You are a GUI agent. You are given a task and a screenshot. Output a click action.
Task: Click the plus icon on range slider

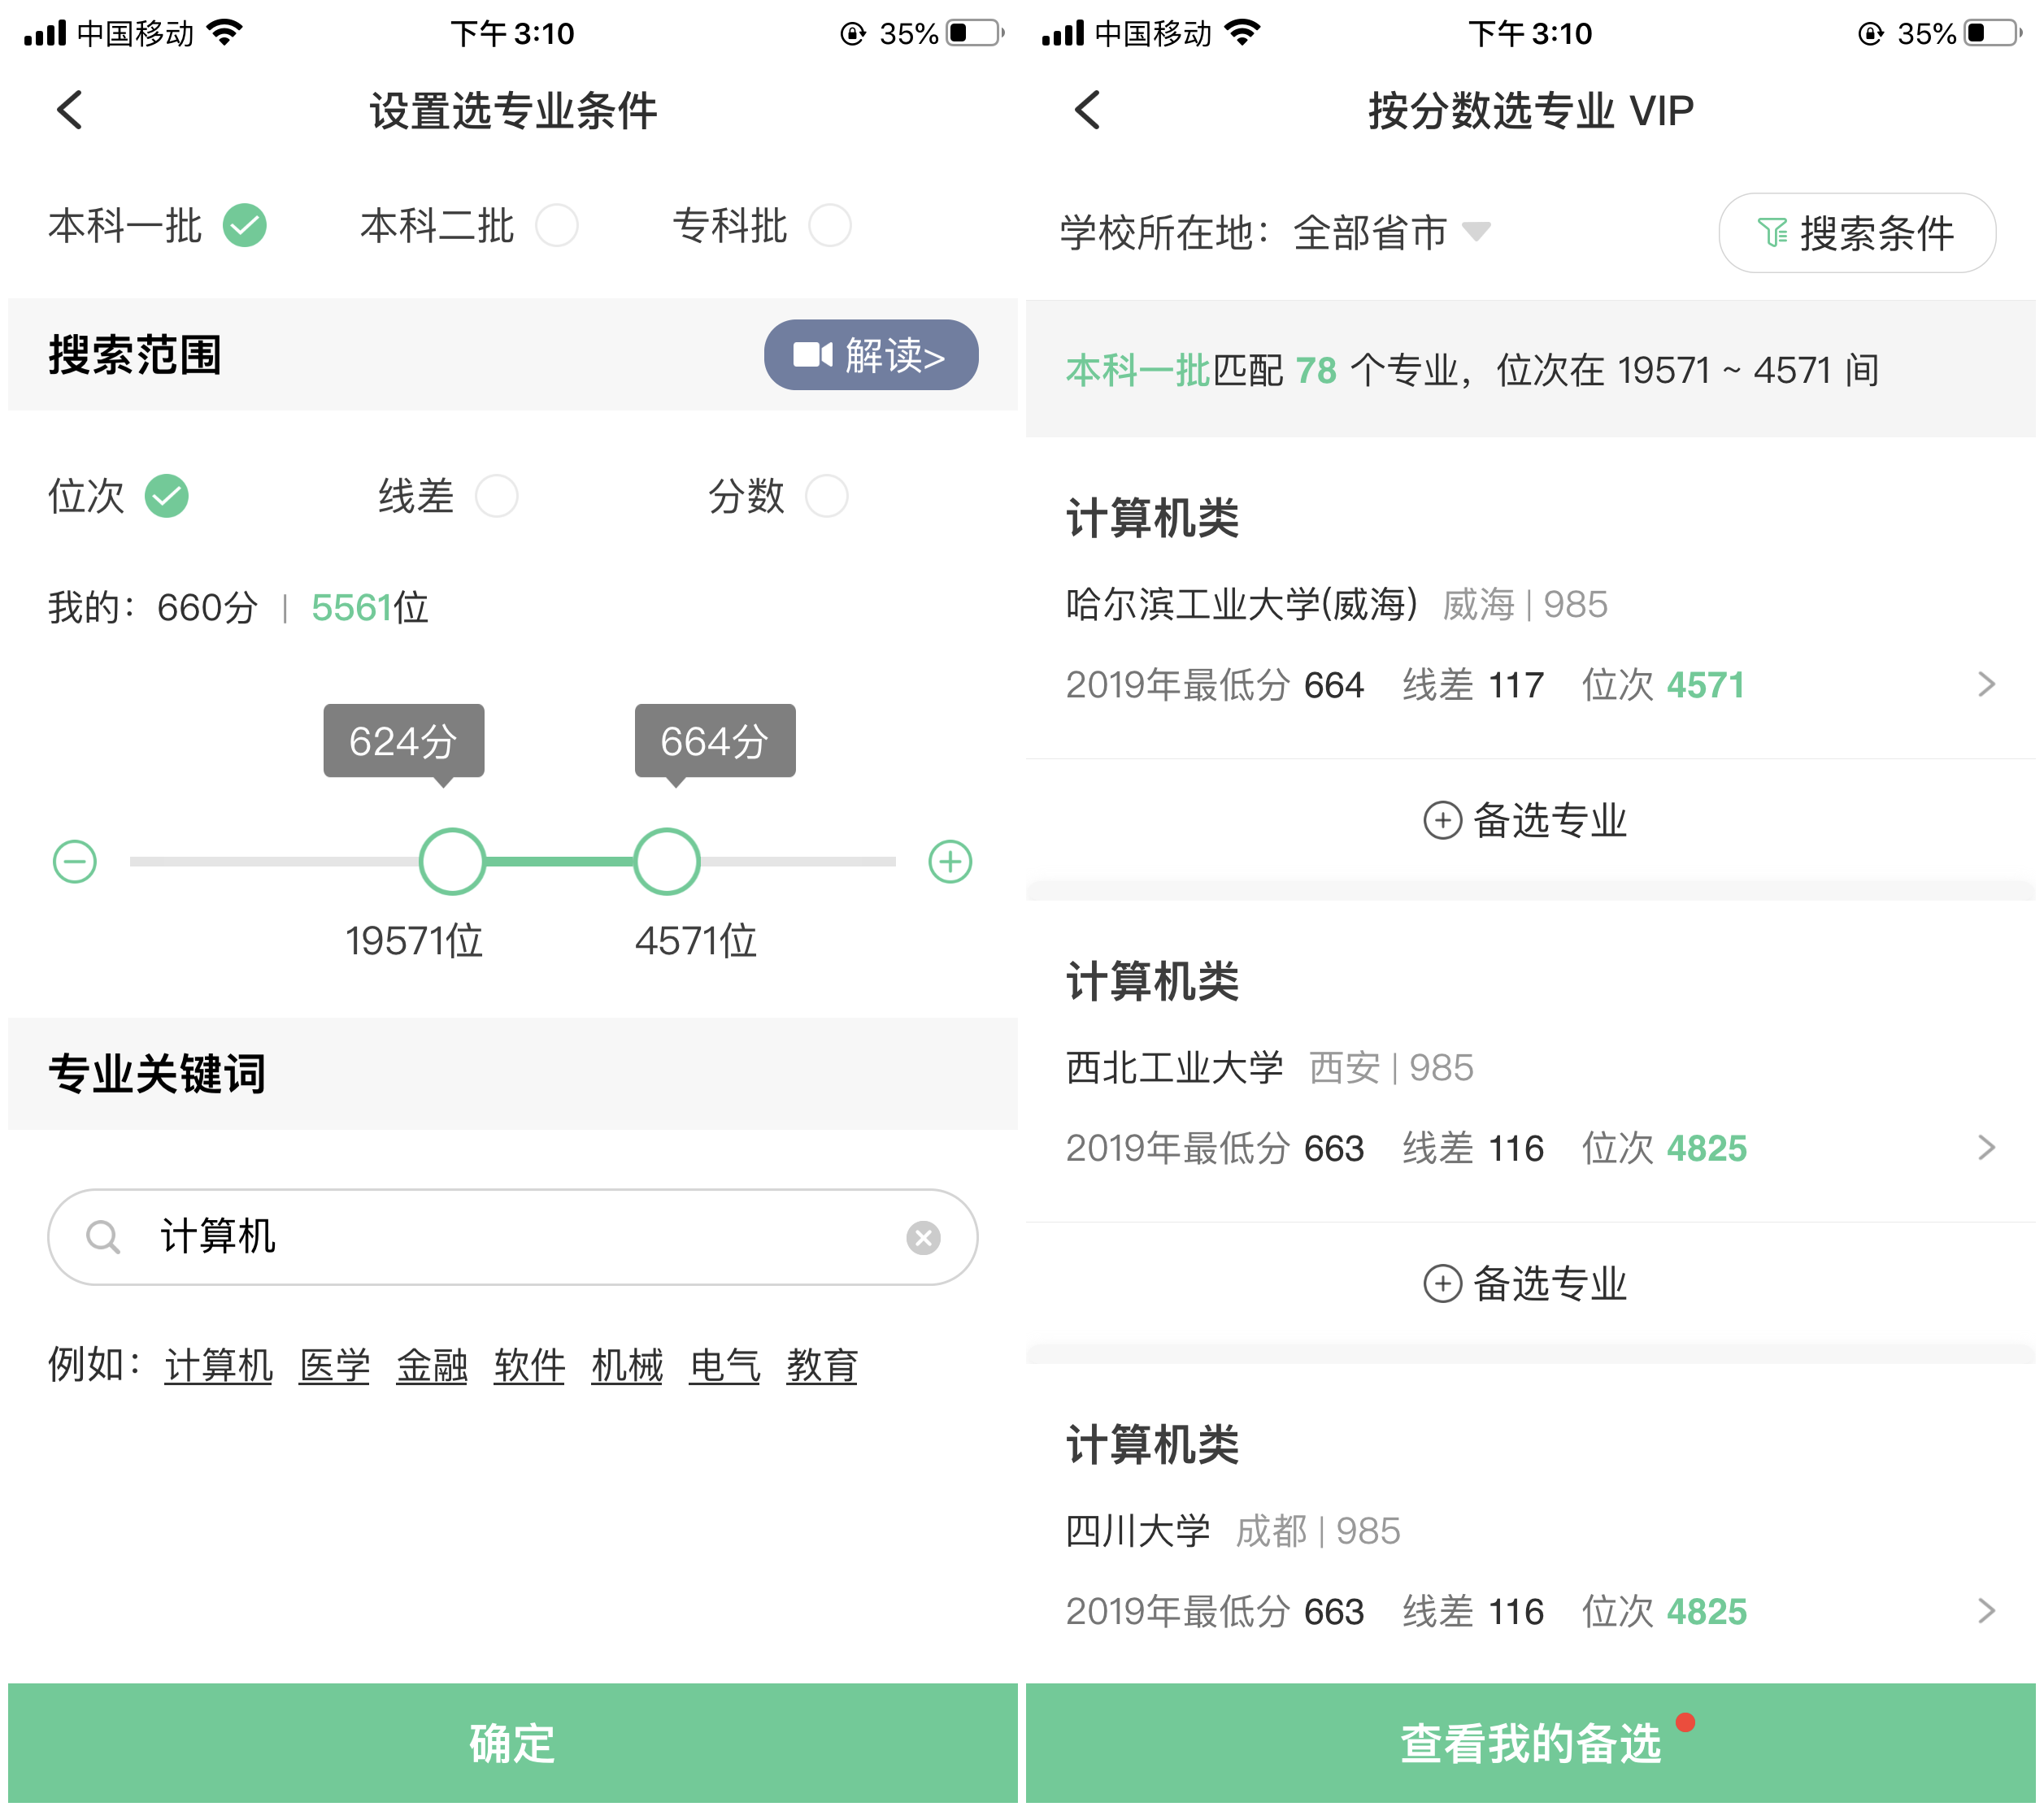950,861
